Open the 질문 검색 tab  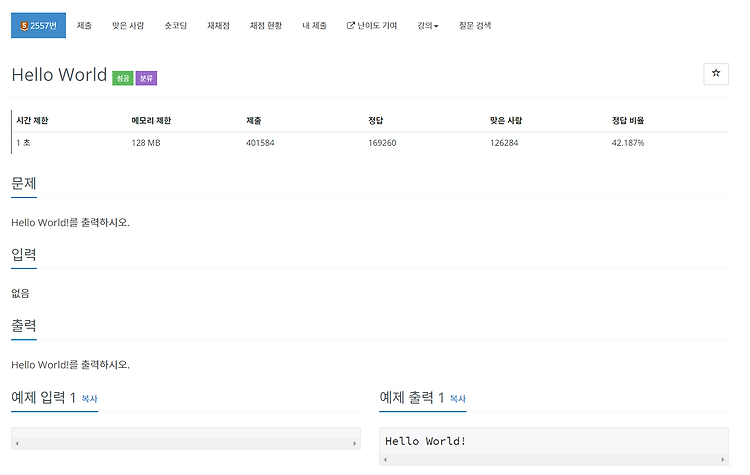(475, 25)
